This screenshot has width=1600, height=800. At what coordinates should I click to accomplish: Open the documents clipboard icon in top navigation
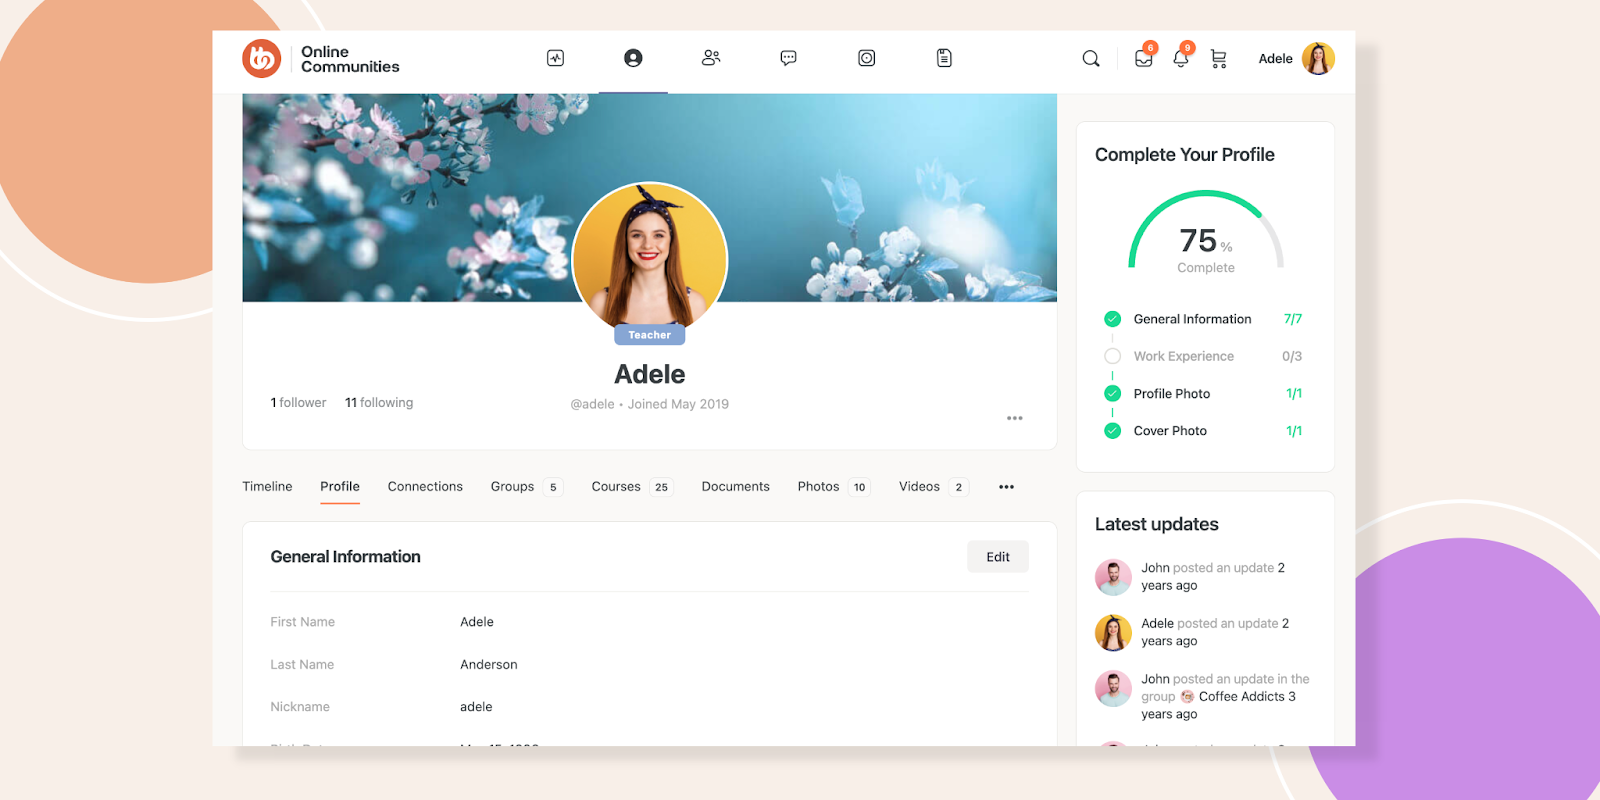(944, 58)
